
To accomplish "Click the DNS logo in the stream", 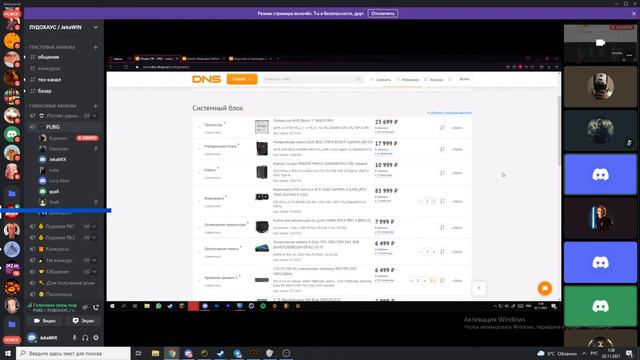I will pyautogui.click(x=207, y=79).
